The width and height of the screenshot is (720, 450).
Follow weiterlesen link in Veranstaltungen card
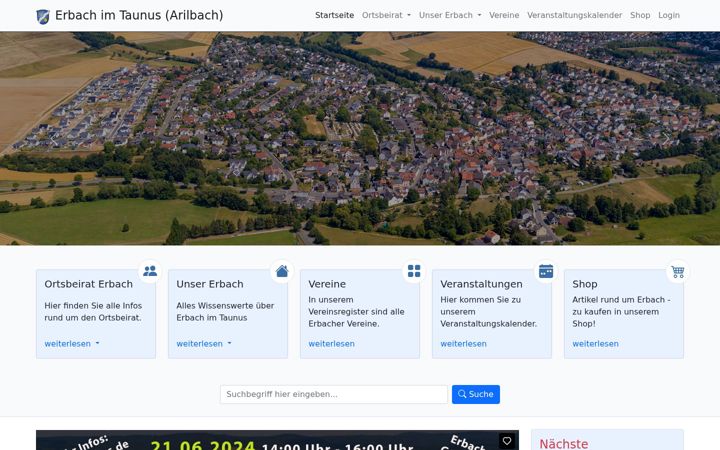coord(463,343)
